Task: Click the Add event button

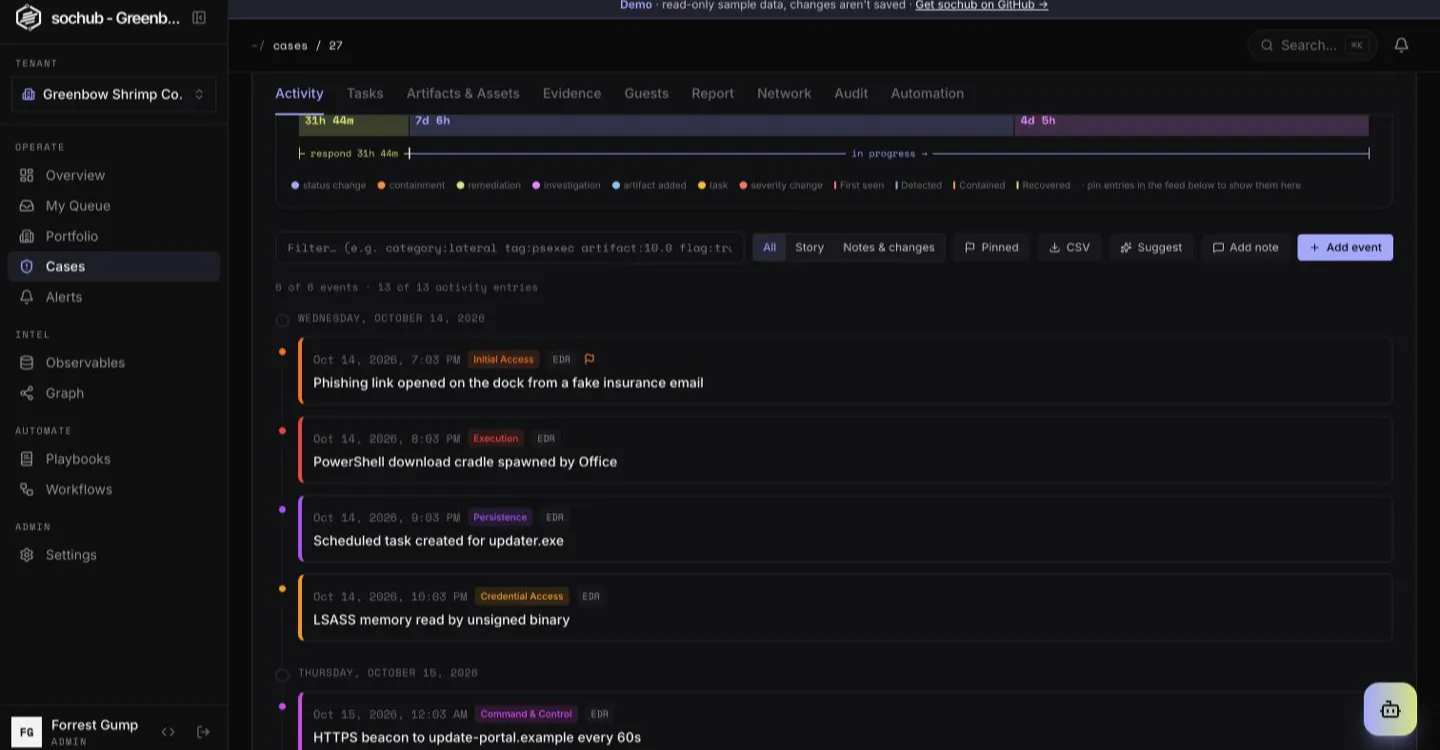Action: (x=1345, y=247)
